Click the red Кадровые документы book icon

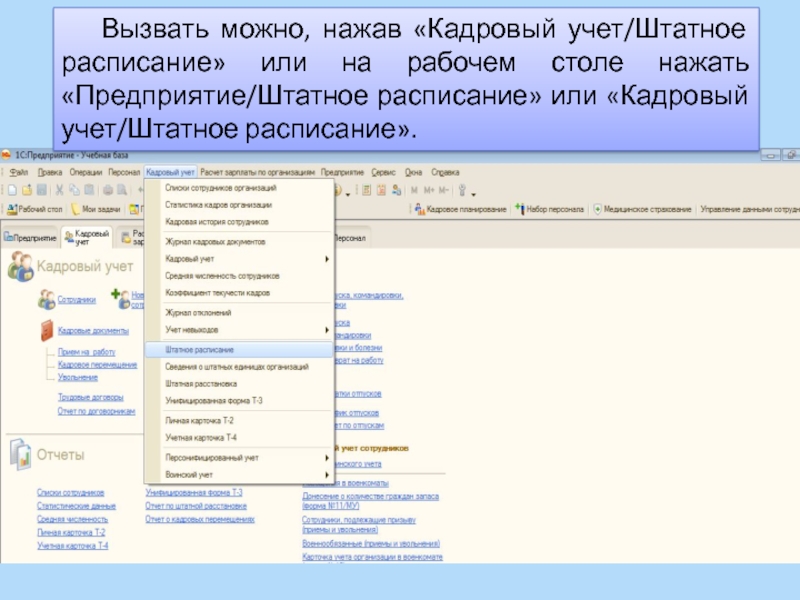(46, 330)
